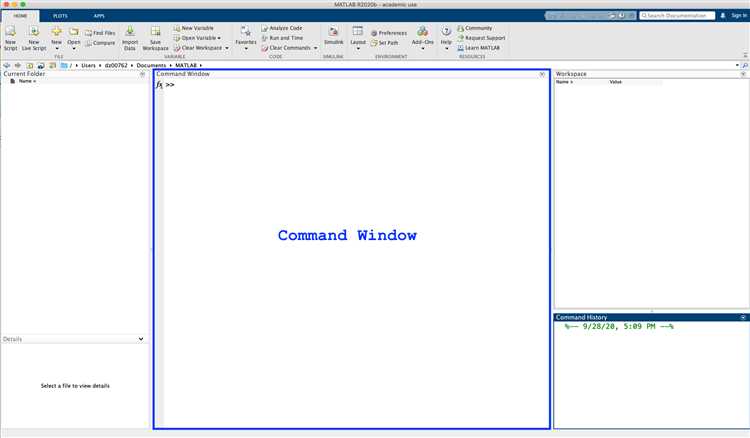
Task: Expand the New dropdown arrow
Action: pyautogui.click(x=56, y=49)
